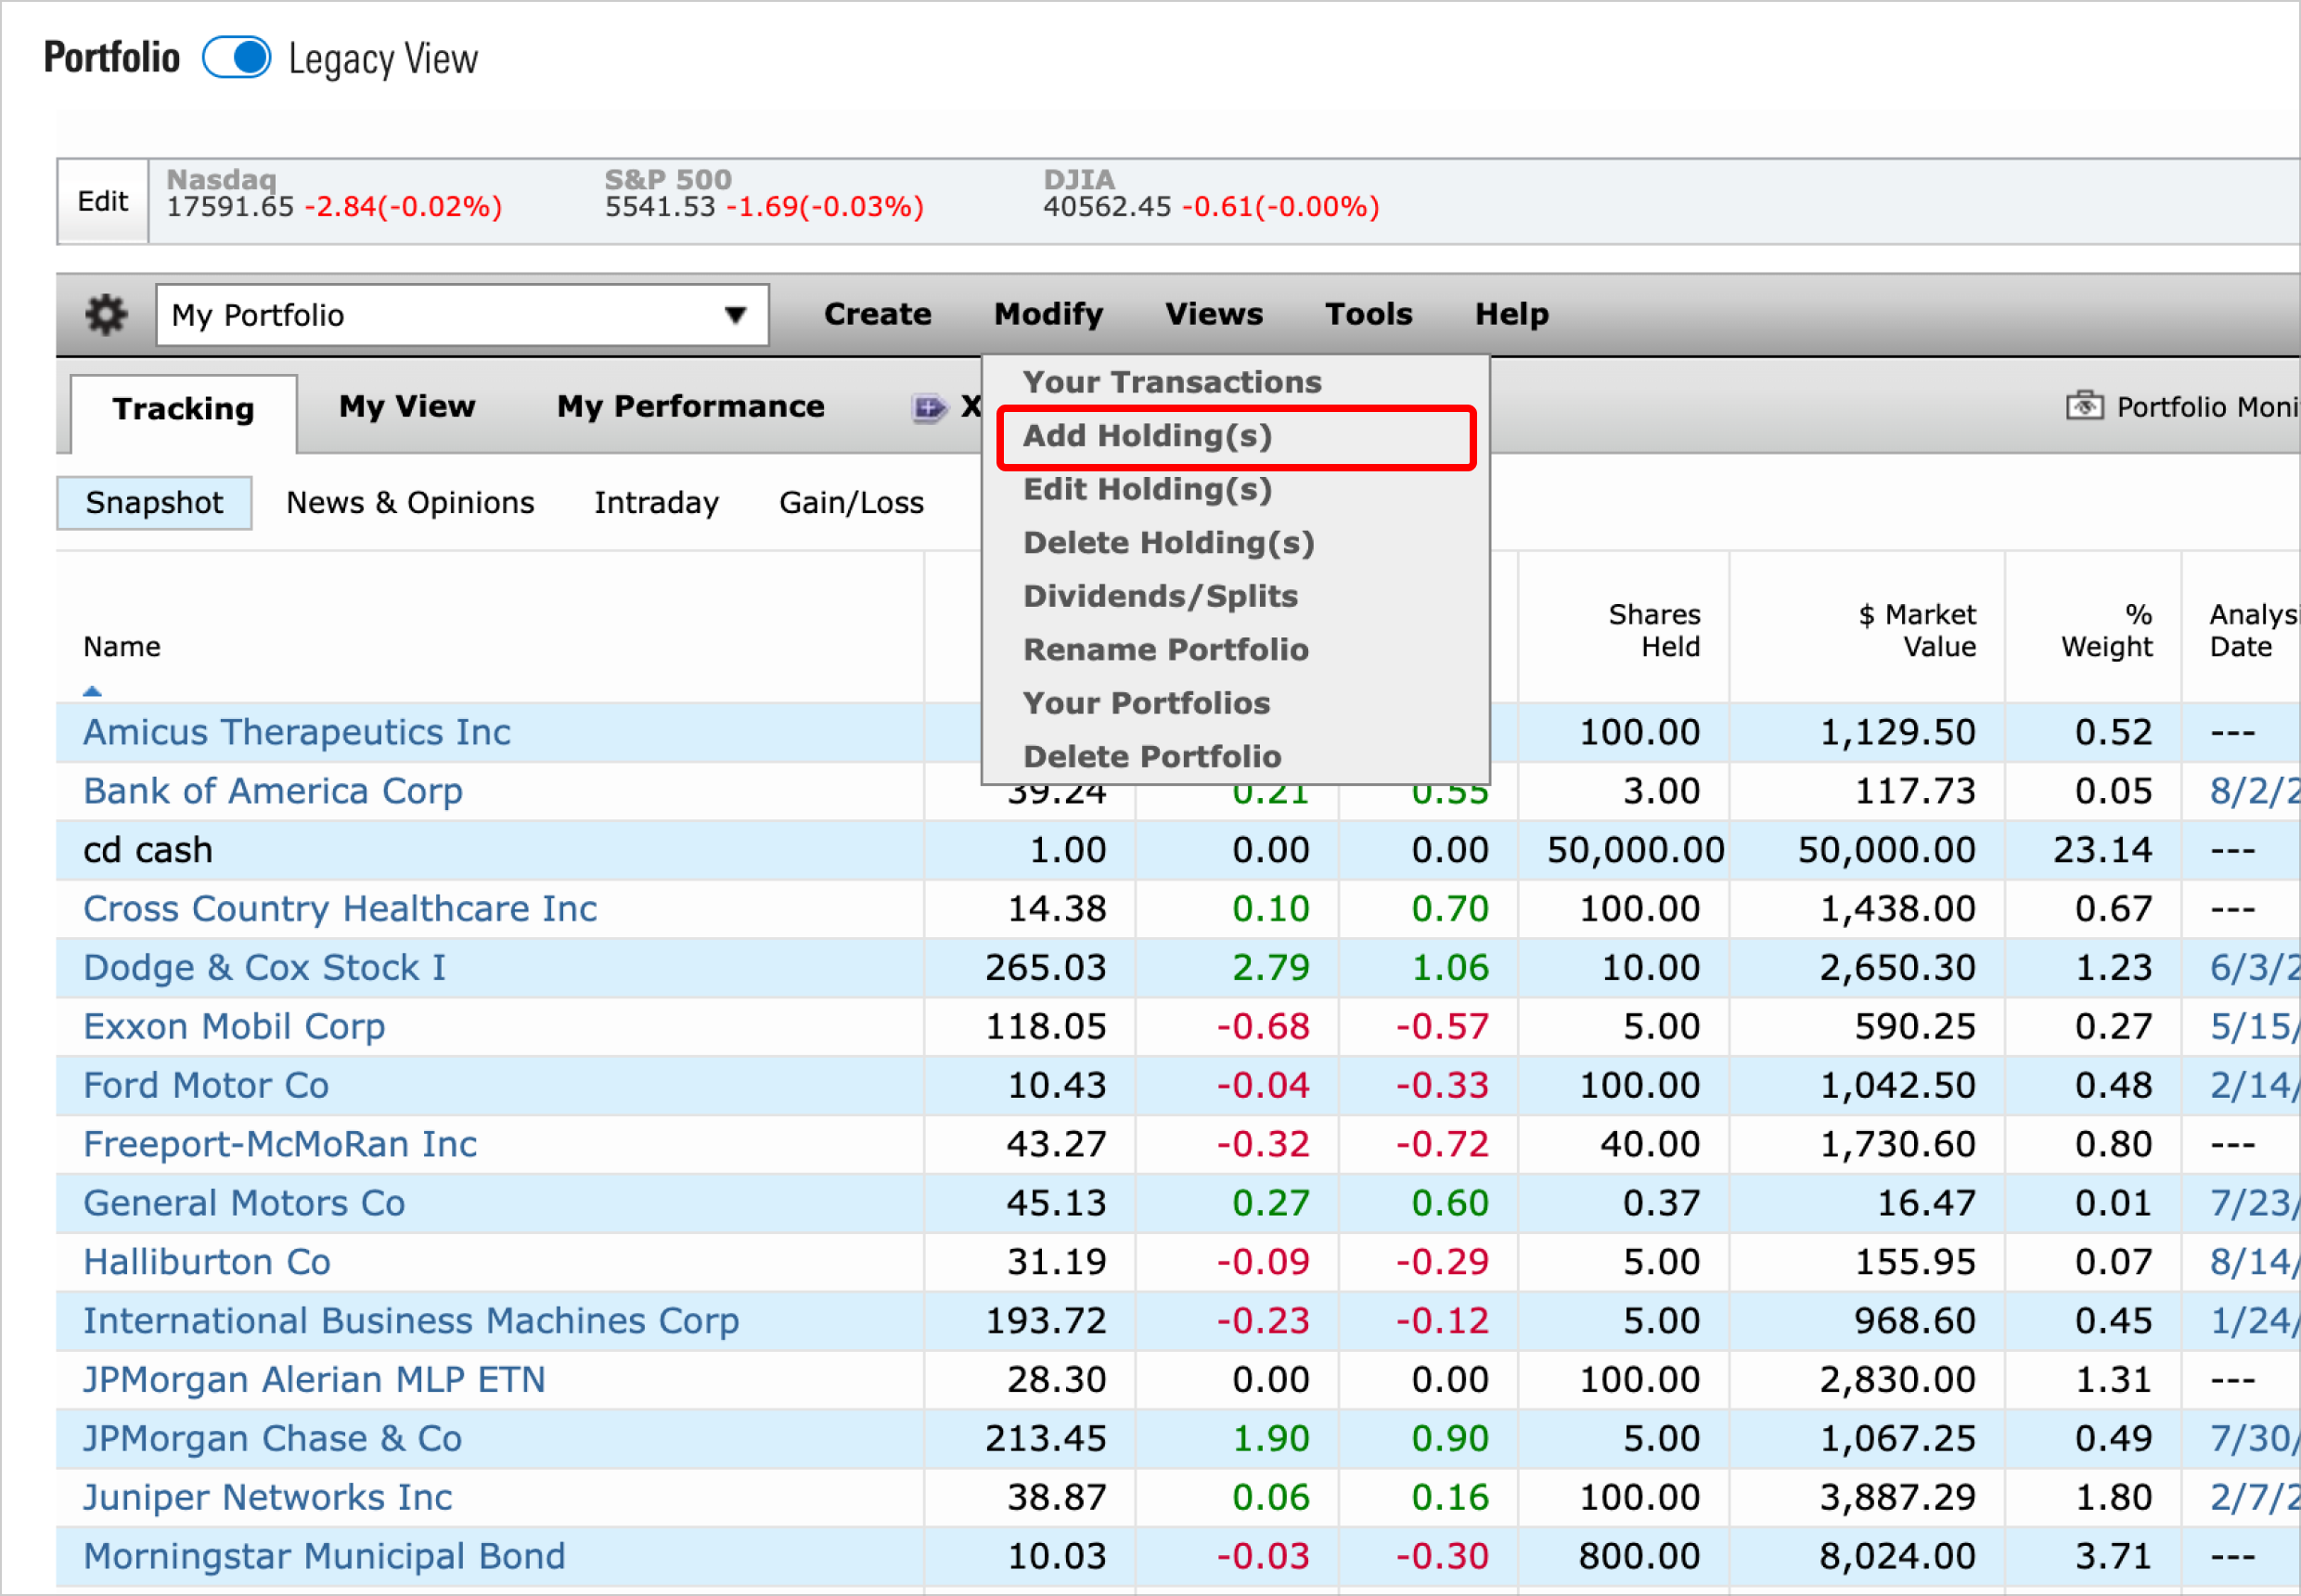Click the $ Market Value column header
The image size is (2301, 1596).
tap(1917, 631)
